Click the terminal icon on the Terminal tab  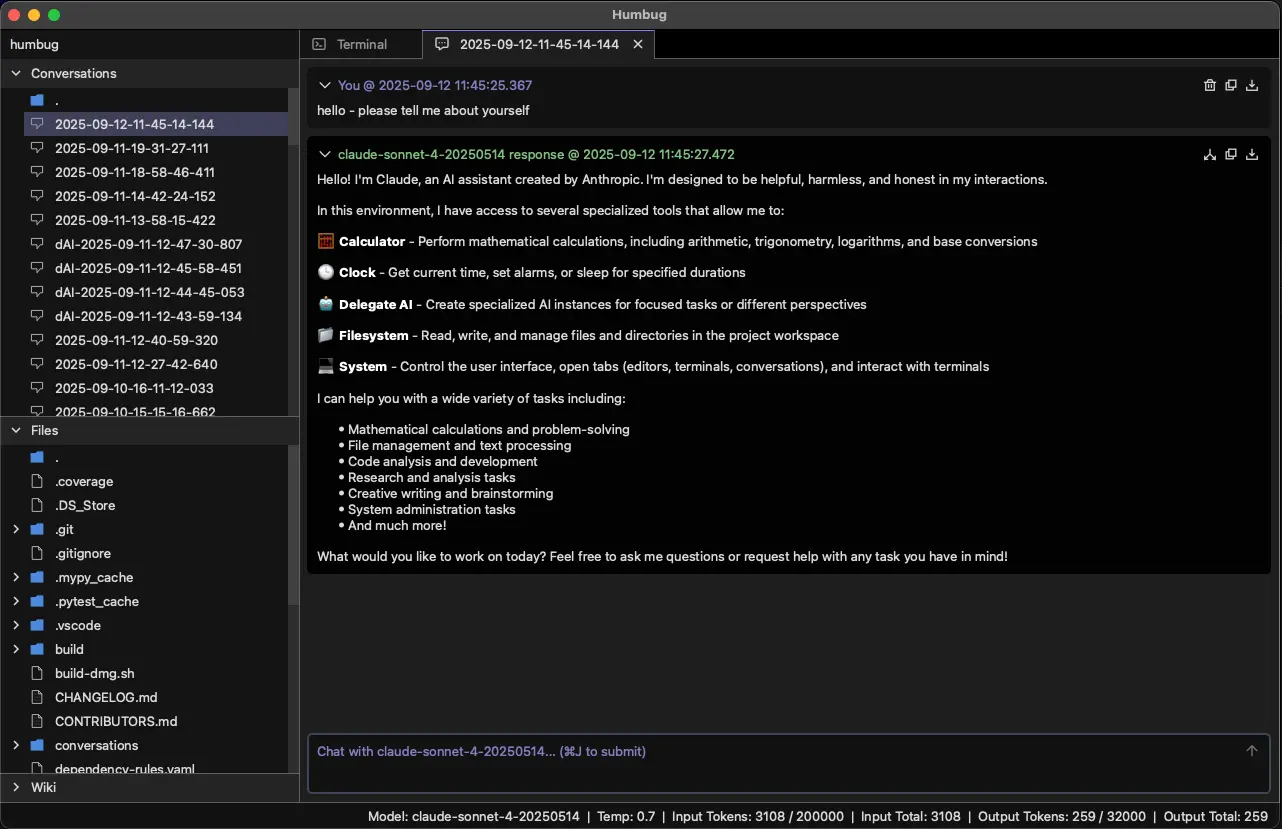319,44
